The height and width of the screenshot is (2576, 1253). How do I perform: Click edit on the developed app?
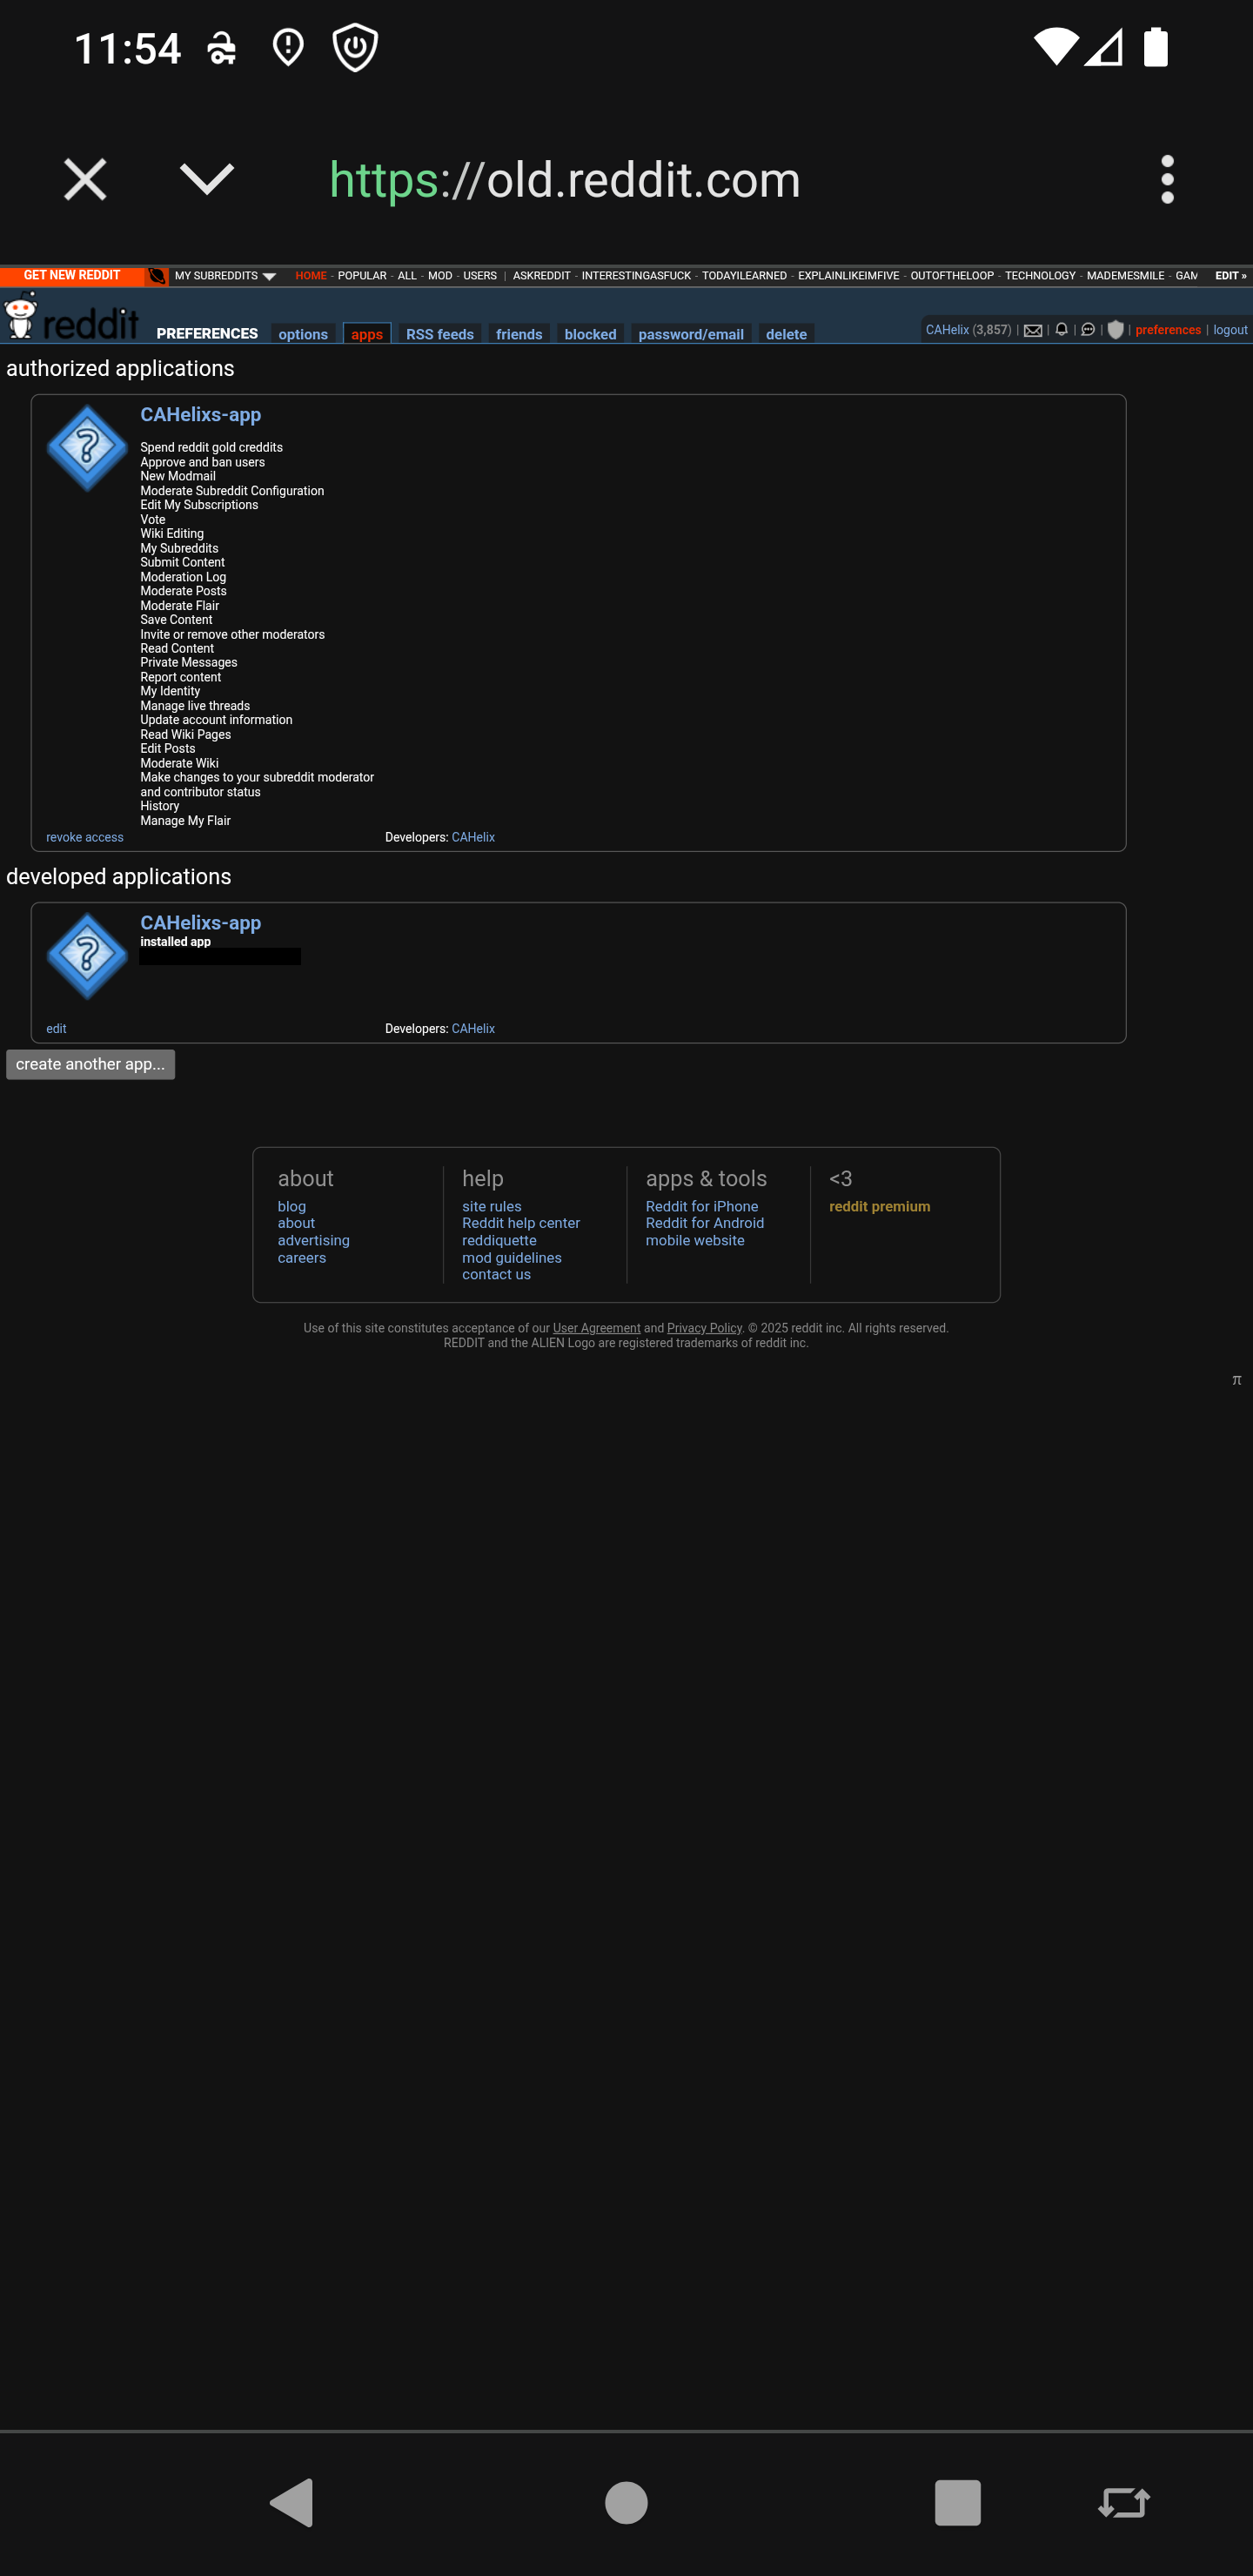coord(56,1028)
